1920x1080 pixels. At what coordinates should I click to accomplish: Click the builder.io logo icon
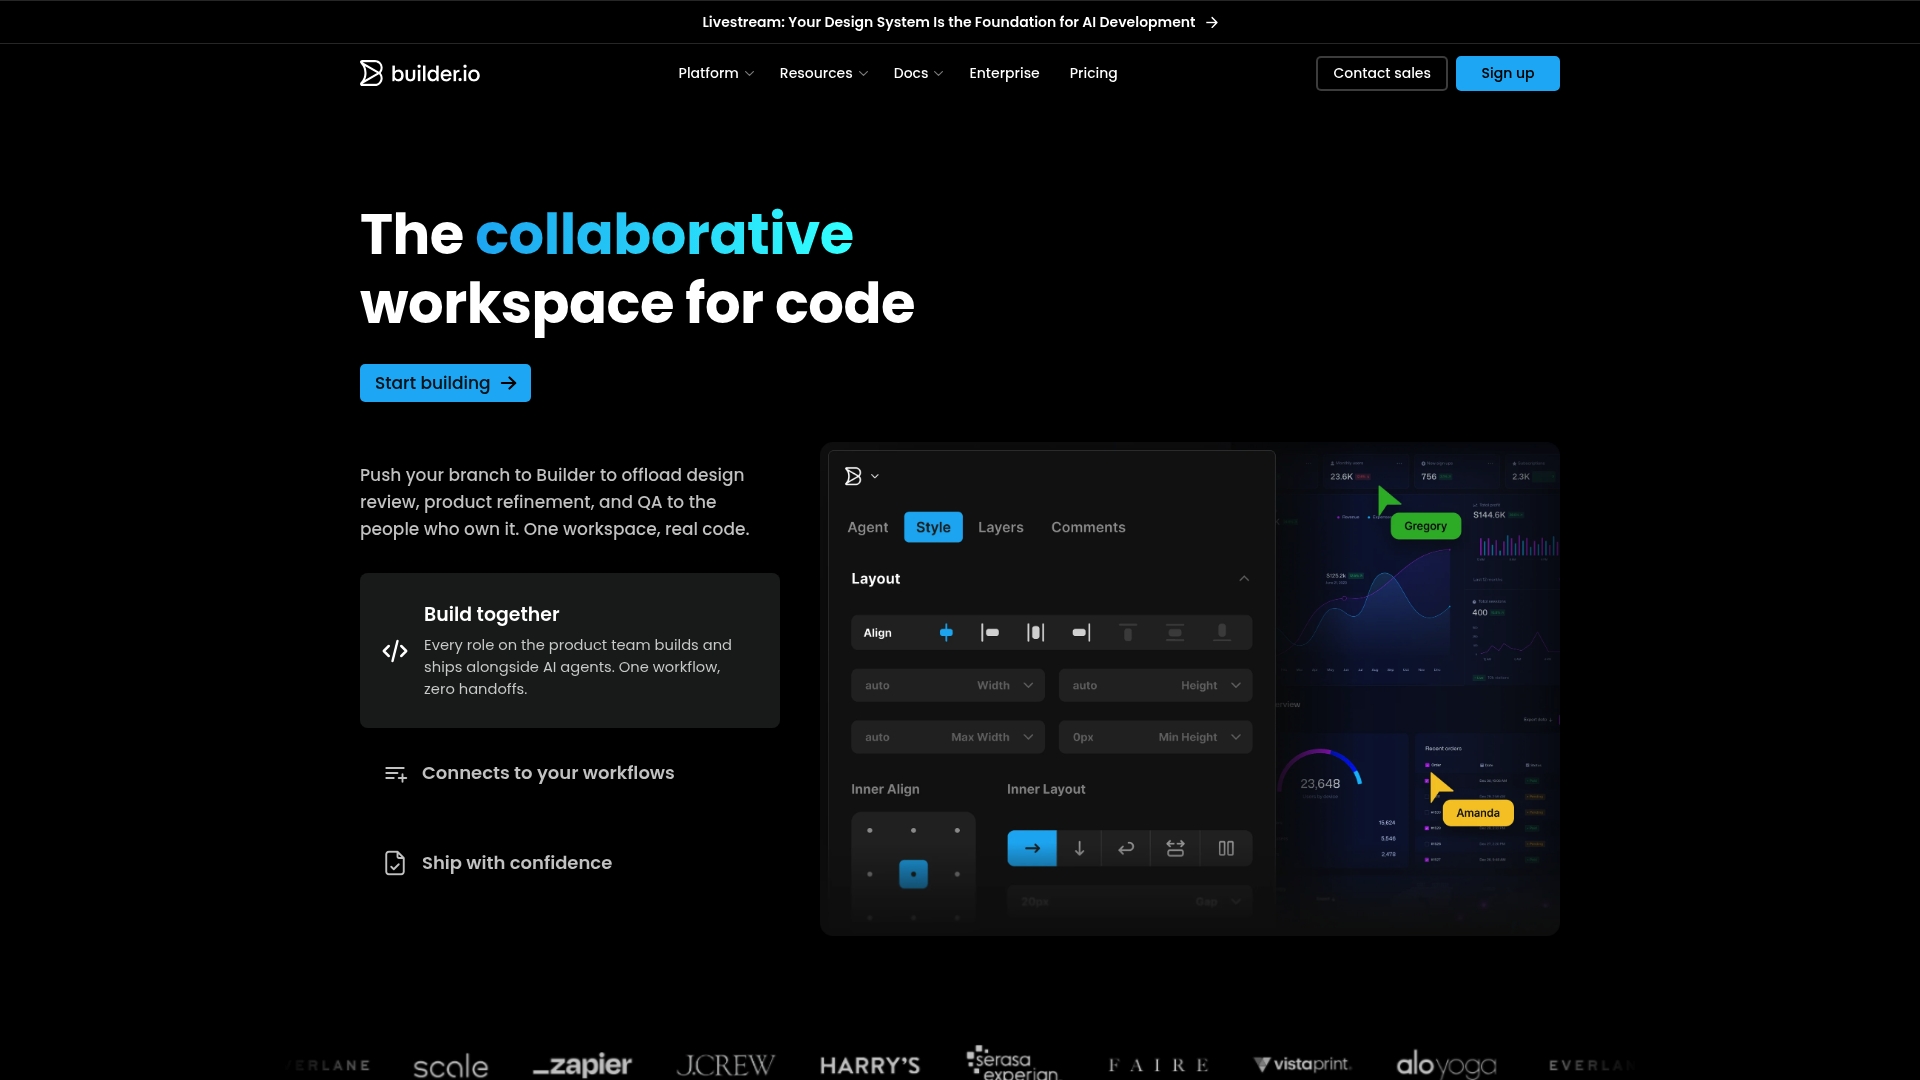(x=371, y=73)
